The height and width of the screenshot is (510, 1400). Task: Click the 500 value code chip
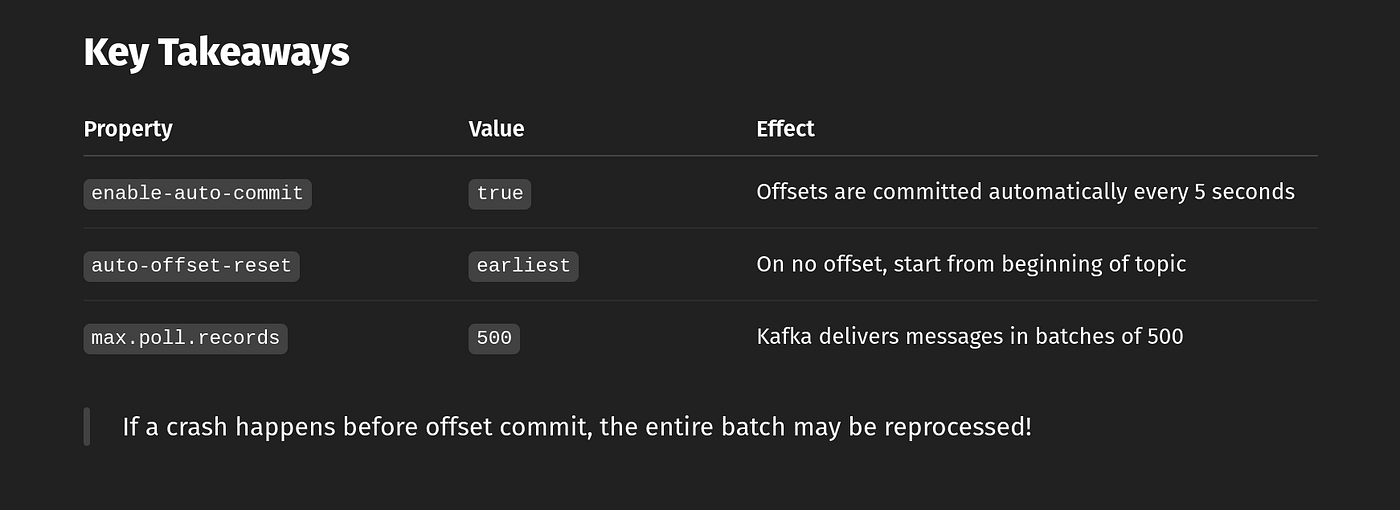pos(494,338)
